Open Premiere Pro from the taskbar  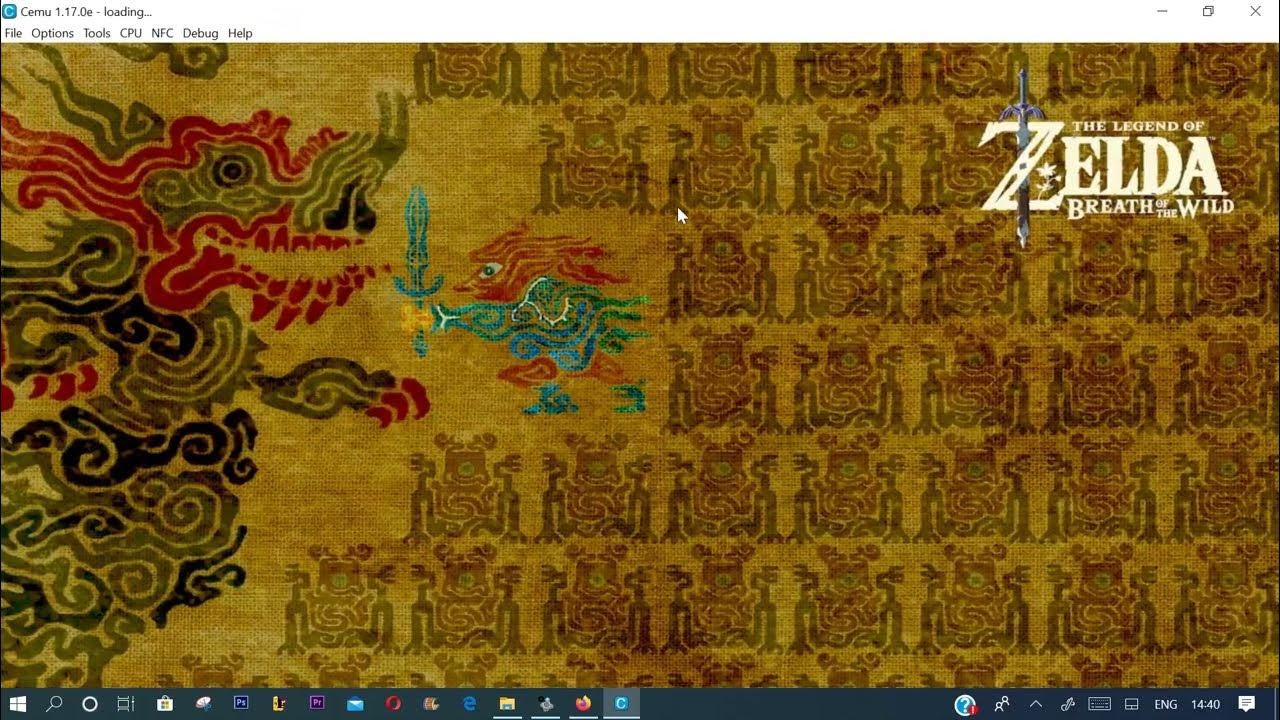317,704
